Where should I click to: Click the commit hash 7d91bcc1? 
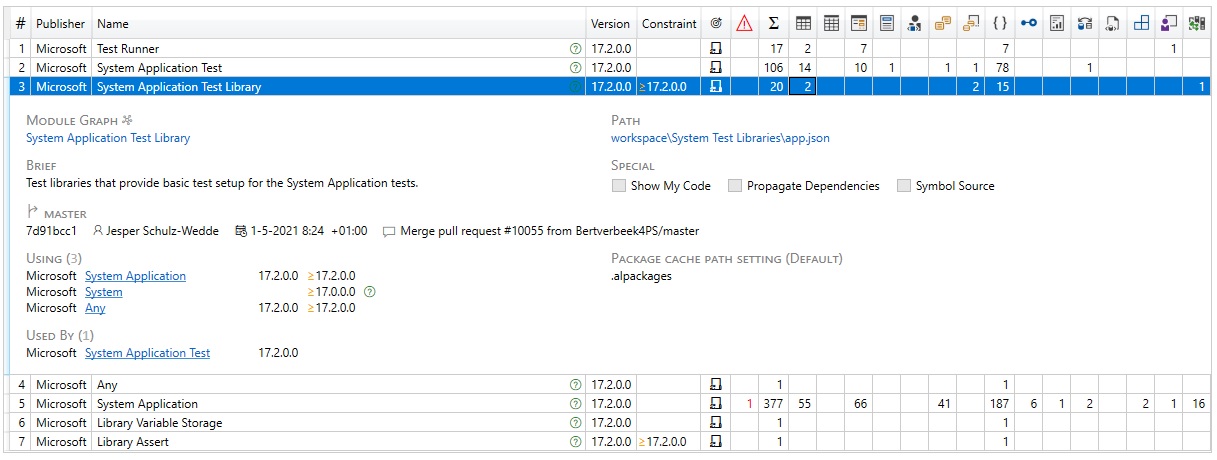tap(52, 231)
